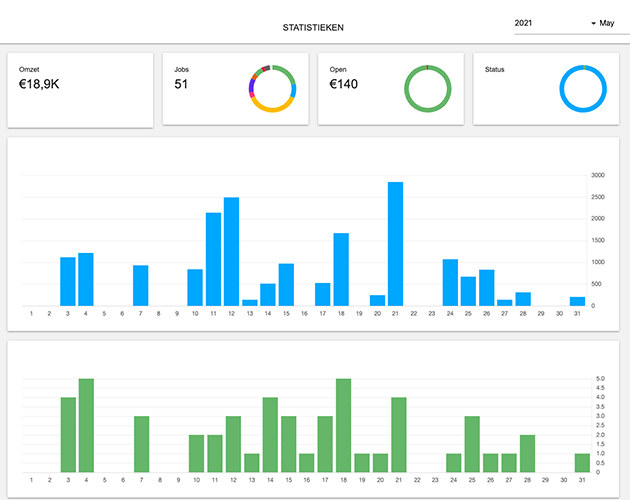Open the May month selector
This screenshot has height=500, width=630.
pyautogui.click(x=607, y=23)
